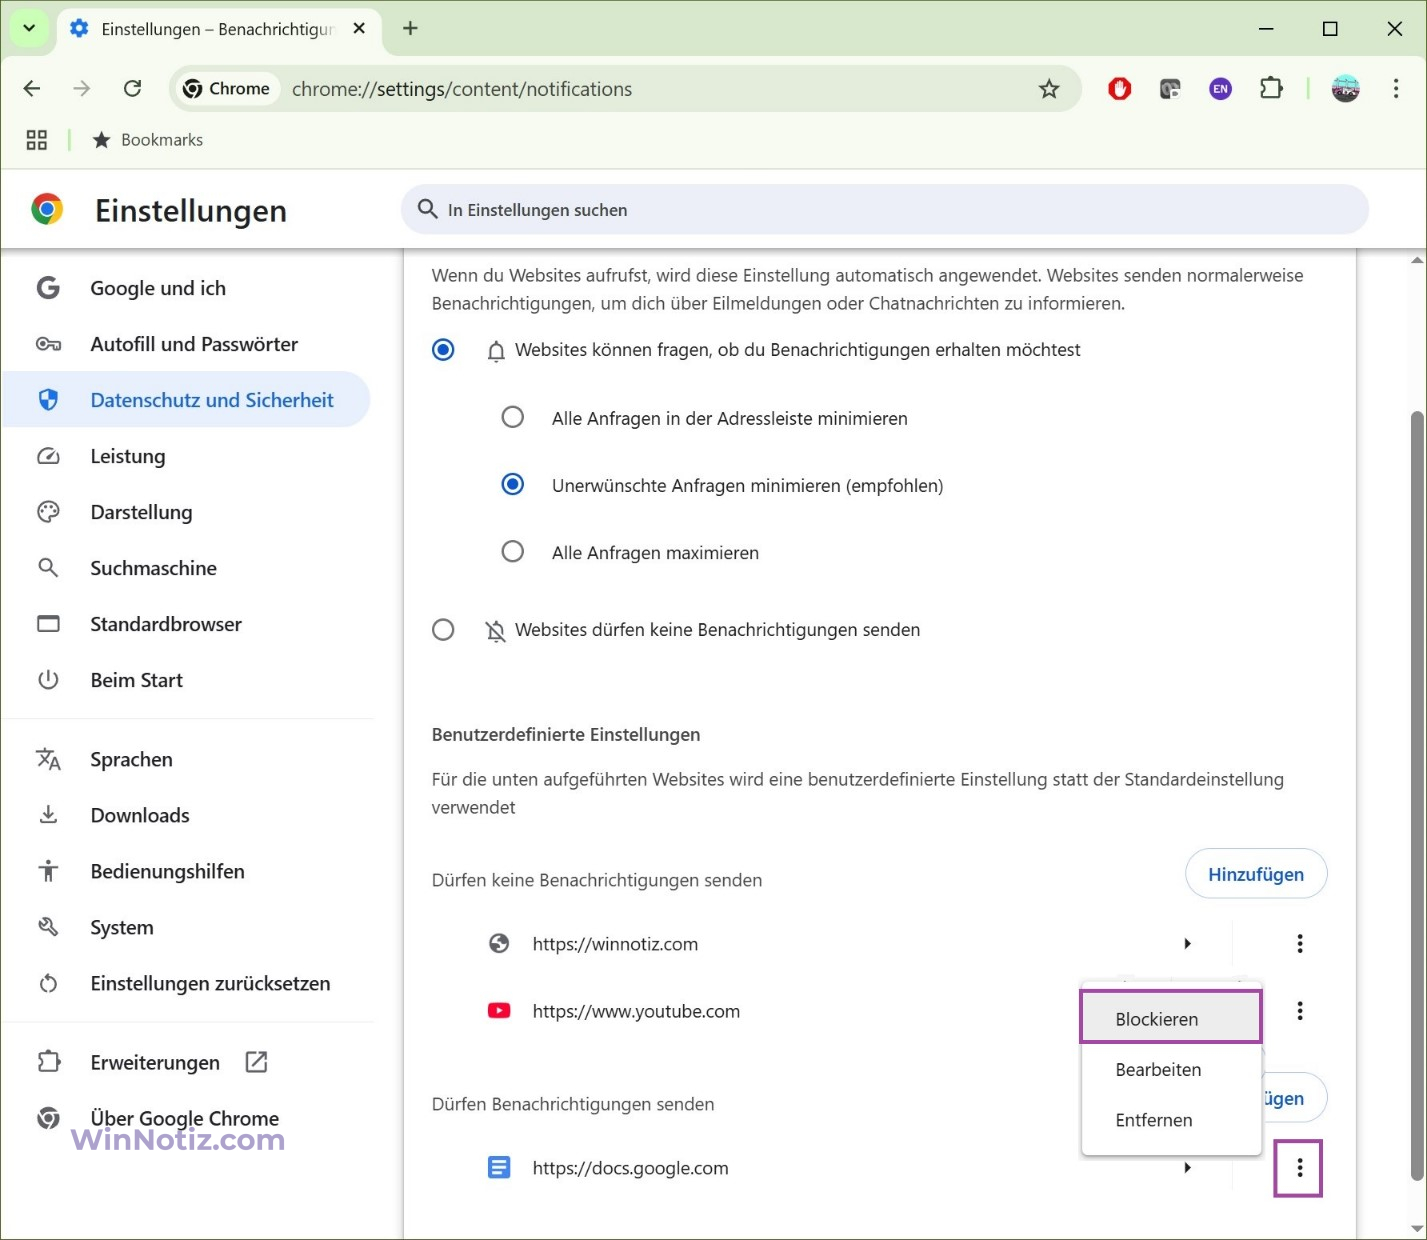Expand the winnotiz.com site details arrow

[1187, 943]
